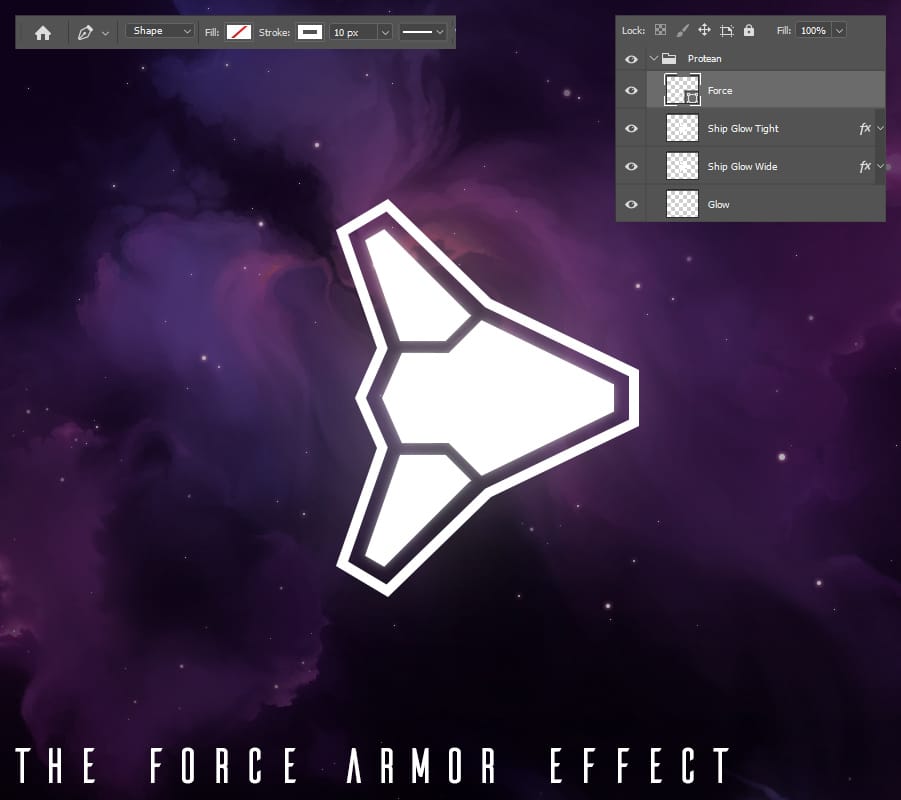Lock image pixels with brush icon
Image resolution: width=901 pixels, height=800 pixels.
[683, 30]
